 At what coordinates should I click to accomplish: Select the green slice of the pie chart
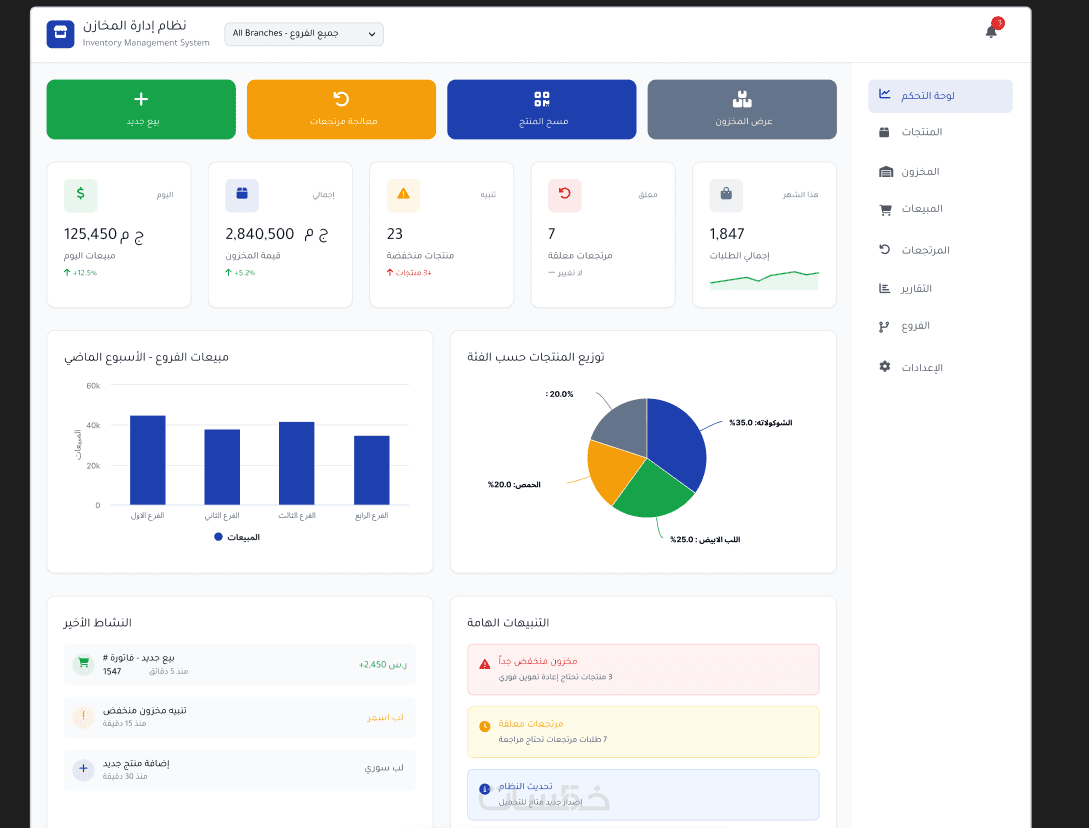[x=650, y=491]
